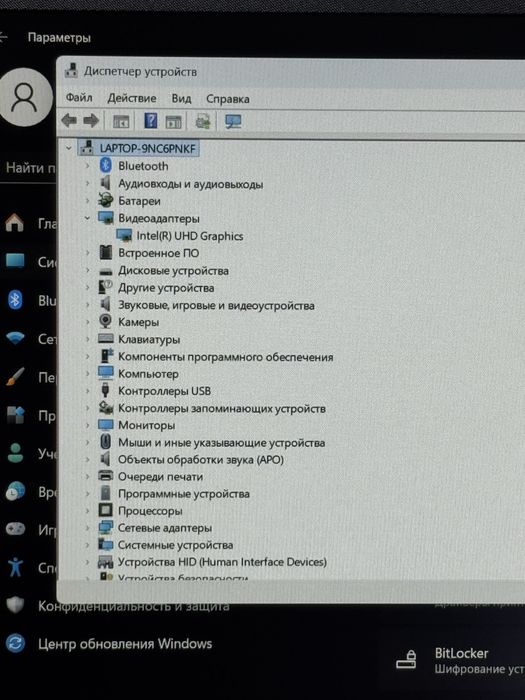Select Intel(R) UHD Graphics device
The width and height of the screenshot is (525, 700).
click(190, 236)
